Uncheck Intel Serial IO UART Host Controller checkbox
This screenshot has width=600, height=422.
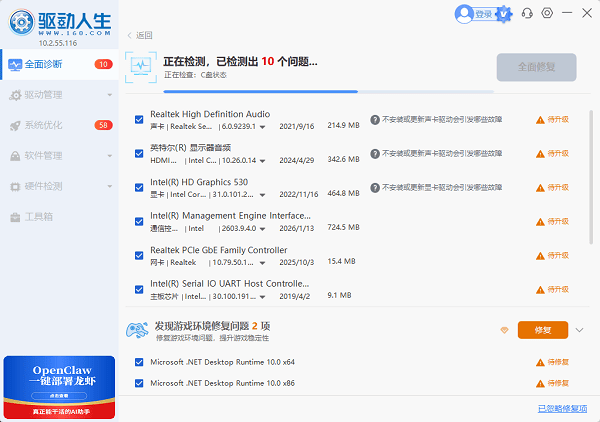[139, 290]
